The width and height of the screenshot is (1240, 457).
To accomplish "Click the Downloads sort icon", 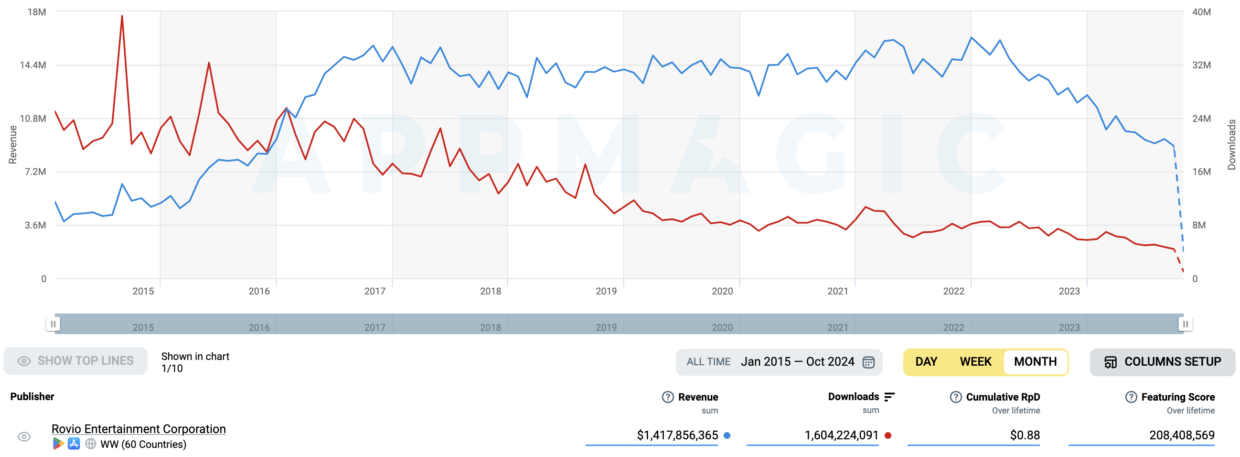I will pyautogui.click(x=890, y=397).
